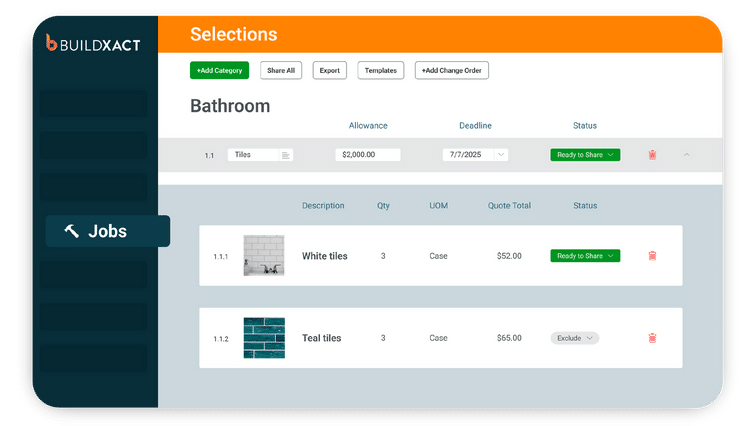
Task: Click the Export button
Action: pyautogui.click(x=329, y=71)
